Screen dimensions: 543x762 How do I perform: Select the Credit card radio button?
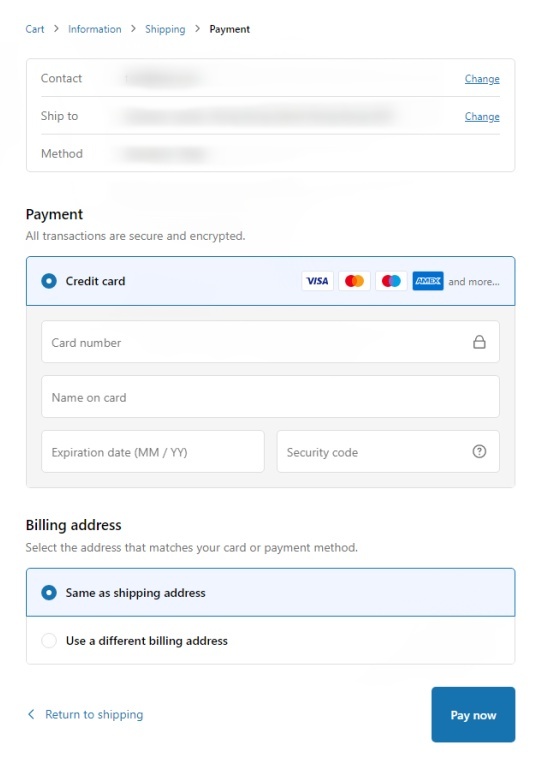pyautogui.click(x=49, y=281)
